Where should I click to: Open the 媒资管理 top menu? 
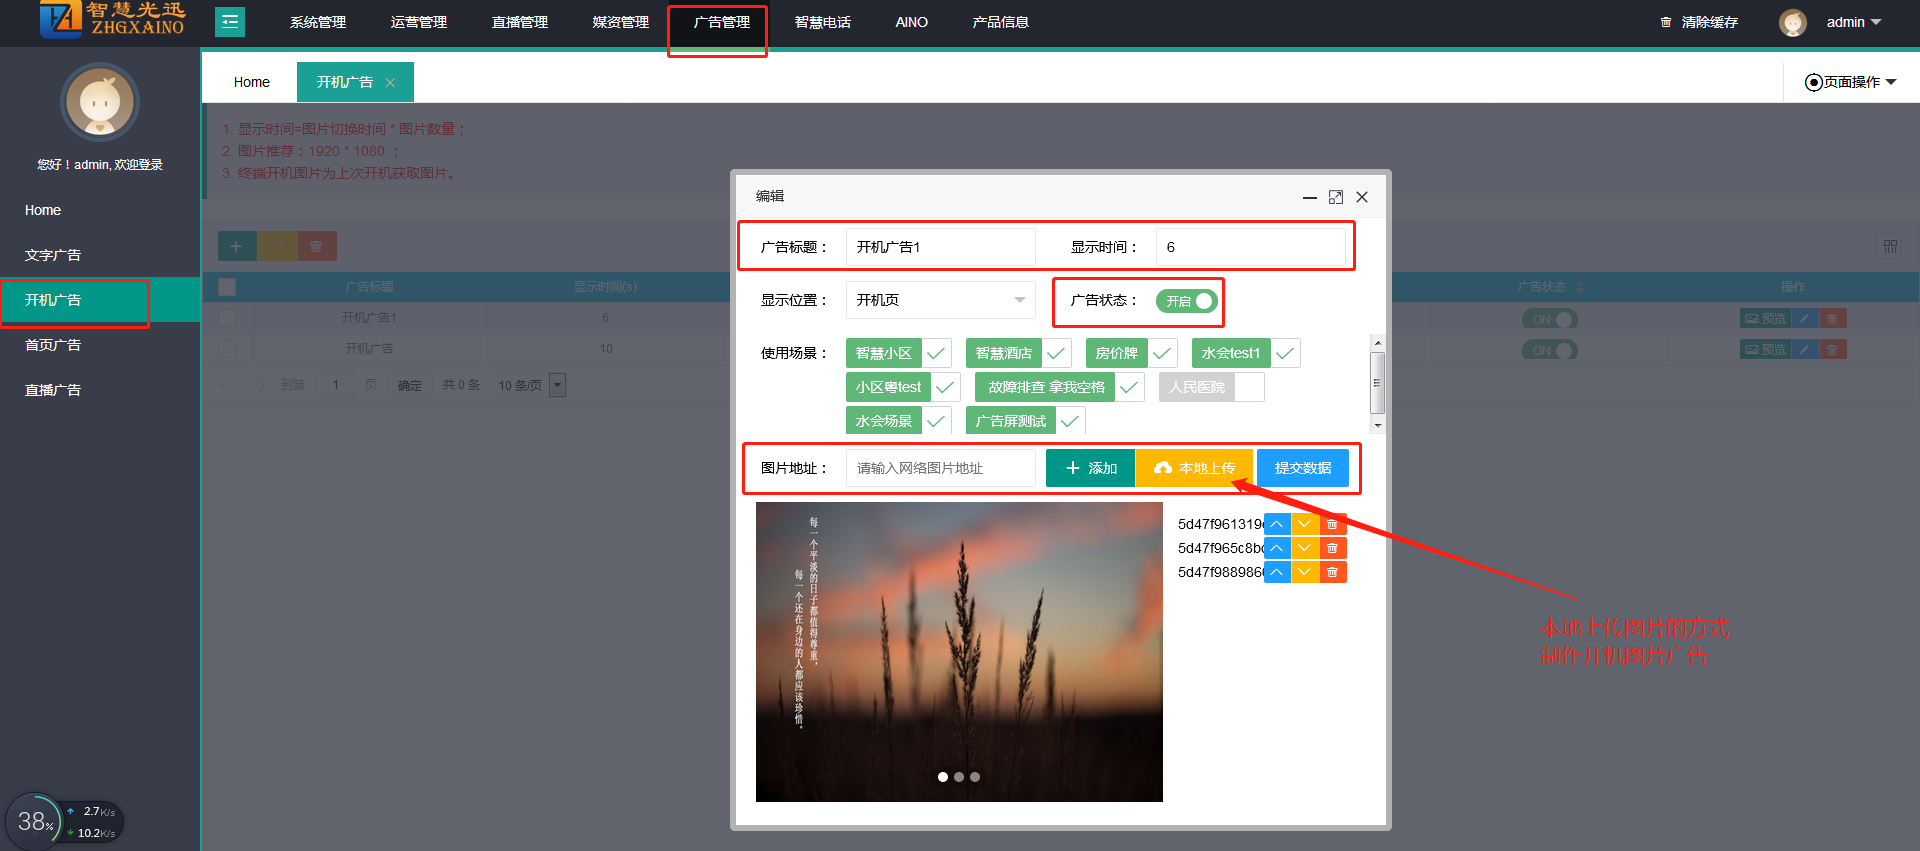[620, 22]
